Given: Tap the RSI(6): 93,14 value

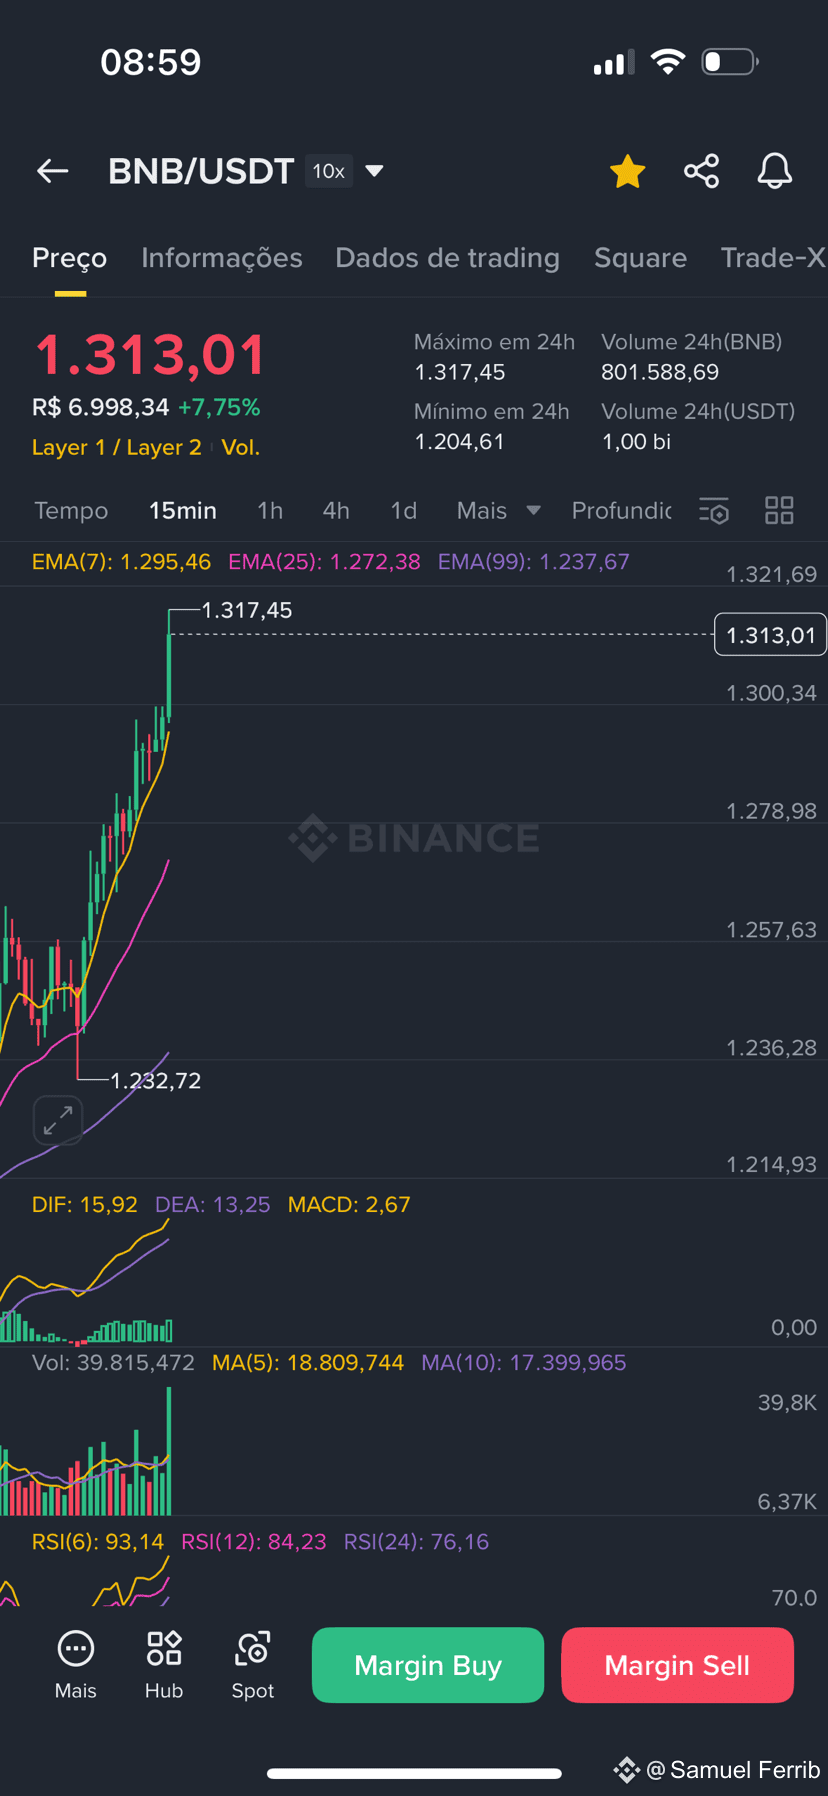Looking at the screenshot, I should (x=98, y=1542).
